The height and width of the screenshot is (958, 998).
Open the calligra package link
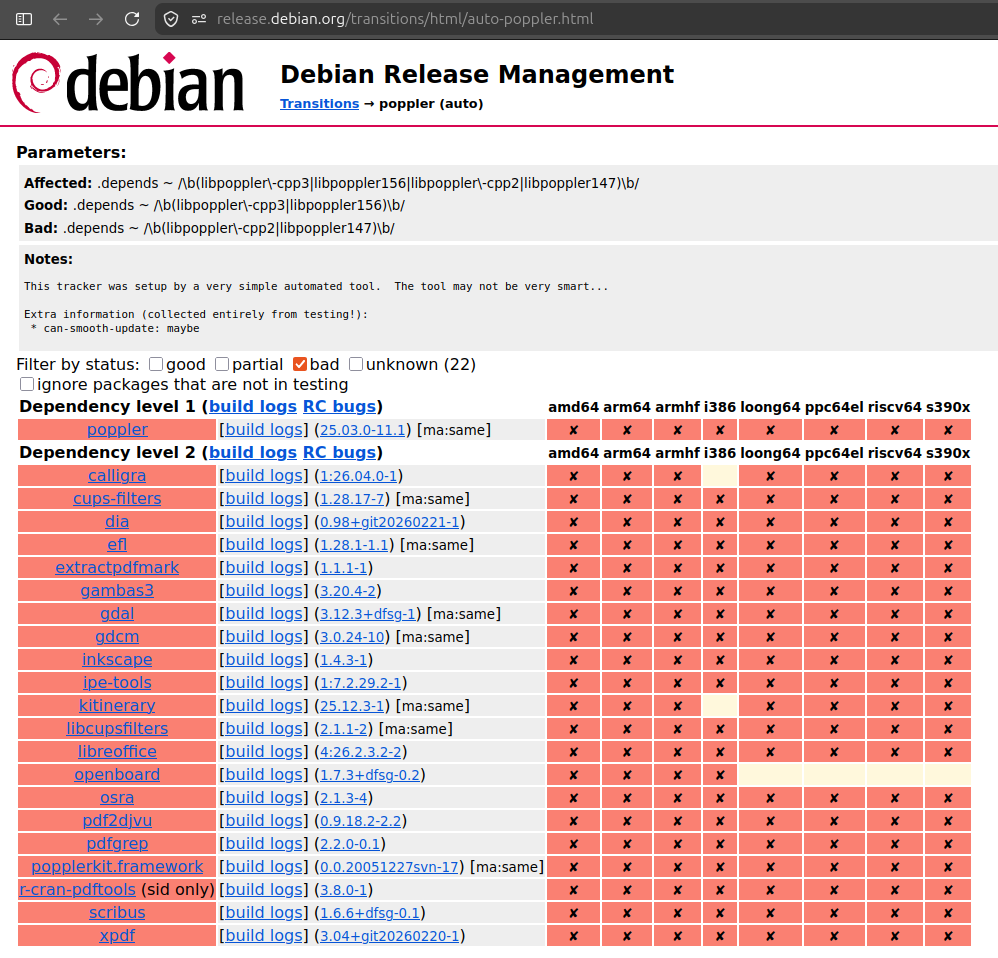(x=117, y=475)
